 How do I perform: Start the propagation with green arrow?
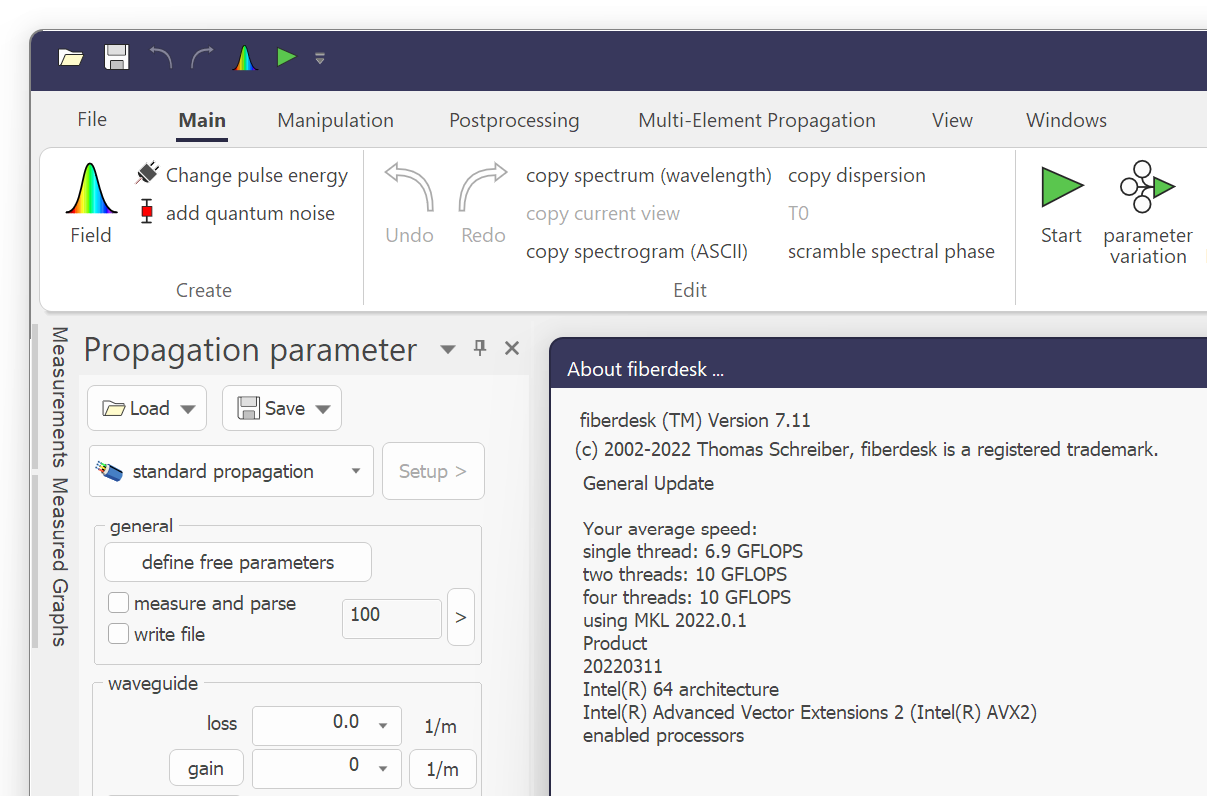[1061, 204]
